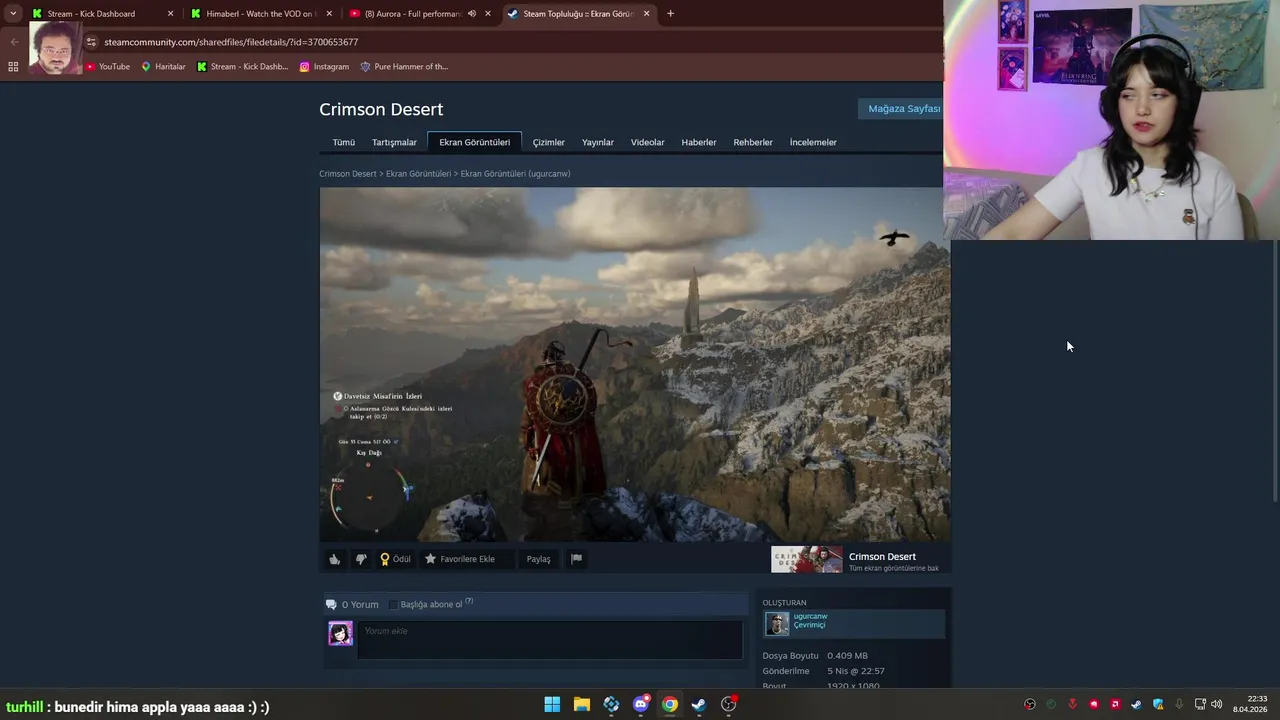The image size is (1280, 720).
Task: Select the Ekran Görüntüleri tab
Action: coord(474,142)
